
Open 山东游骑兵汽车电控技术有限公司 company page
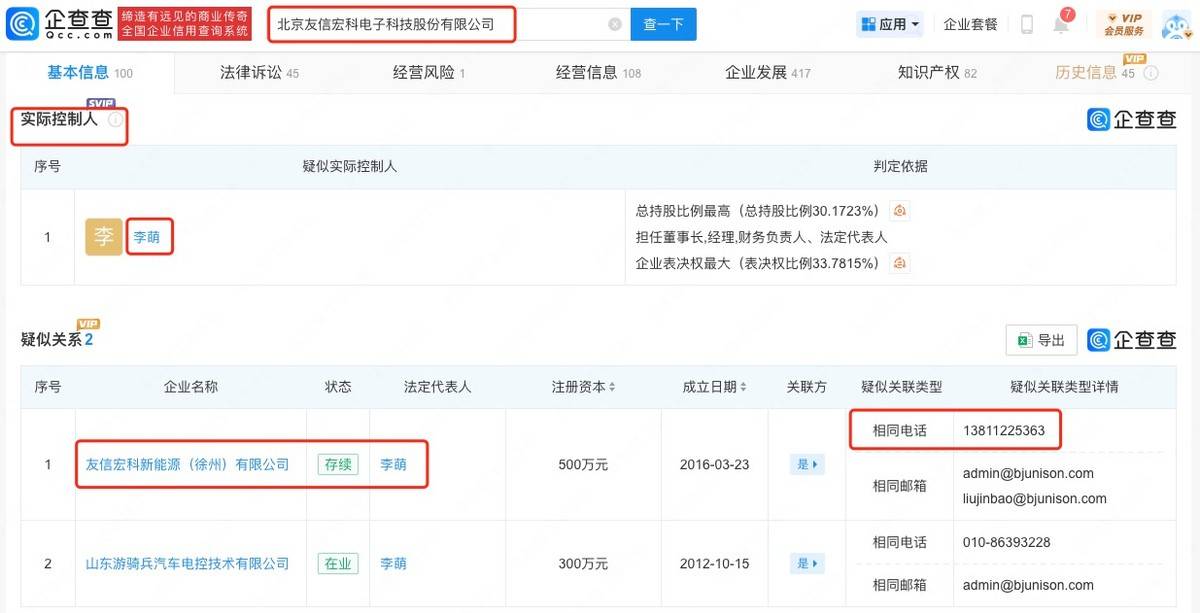pos(188,564)
